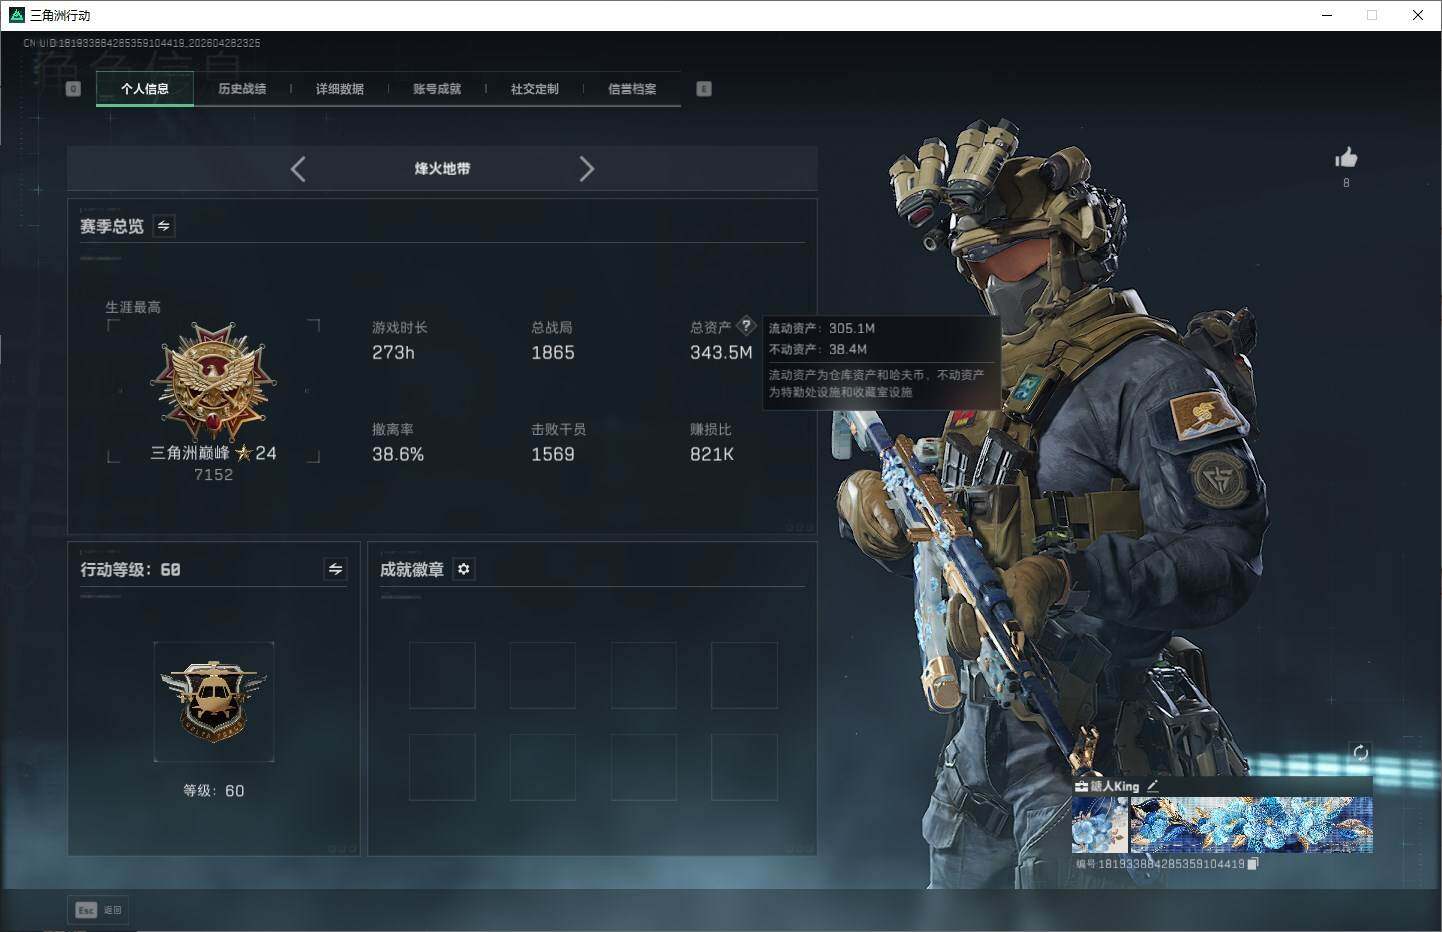Toggle the 赛季总览 swap view button
Image resolution: width=1442 pixels, height=932 pixels.
pyautogui.click(x=164, y=226)
